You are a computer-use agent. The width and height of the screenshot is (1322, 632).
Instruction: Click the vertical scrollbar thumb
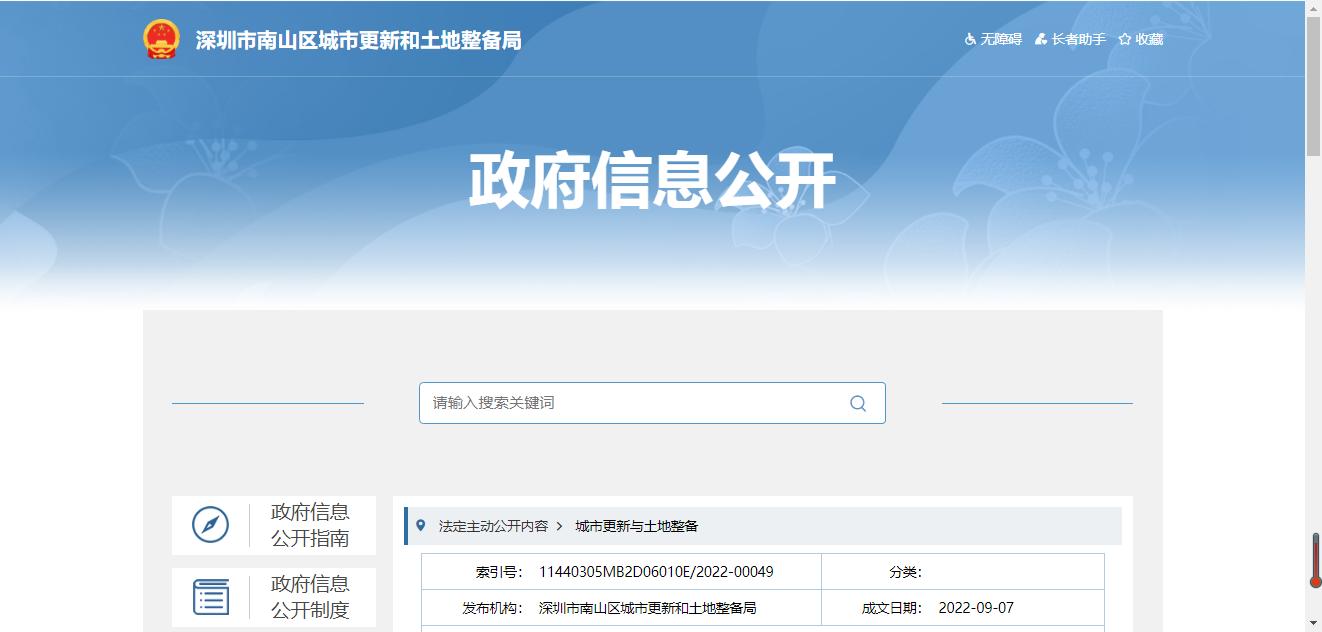tap(1313, 85)
